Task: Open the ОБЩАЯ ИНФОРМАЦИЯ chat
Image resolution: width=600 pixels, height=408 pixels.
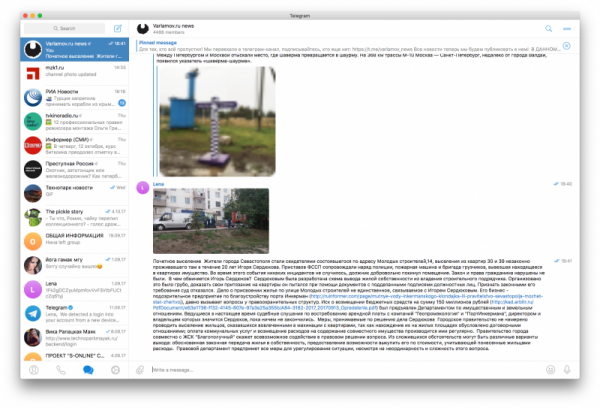Action: coord(75,242)
